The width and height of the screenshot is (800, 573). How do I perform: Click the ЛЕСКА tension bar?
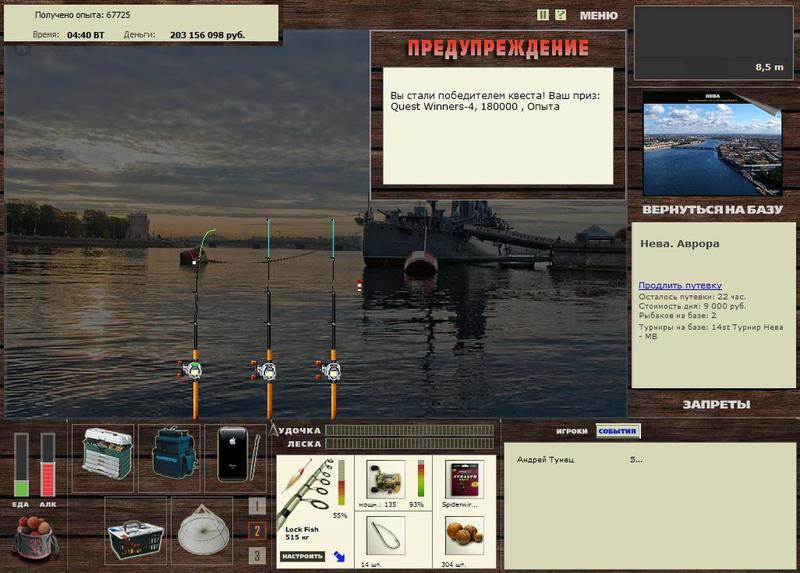pos(410,444)
